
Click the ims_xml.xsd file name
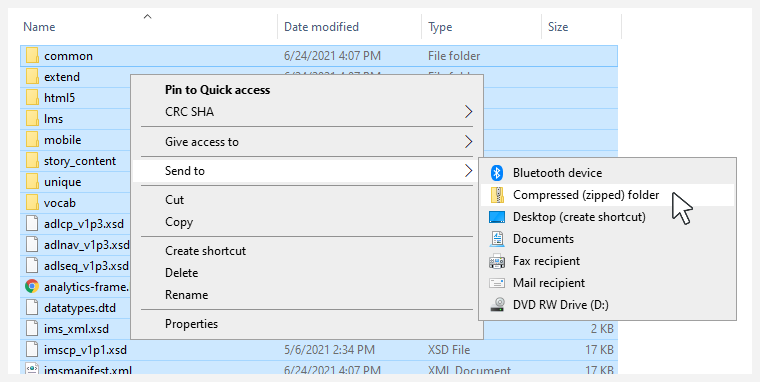[77, 329]
